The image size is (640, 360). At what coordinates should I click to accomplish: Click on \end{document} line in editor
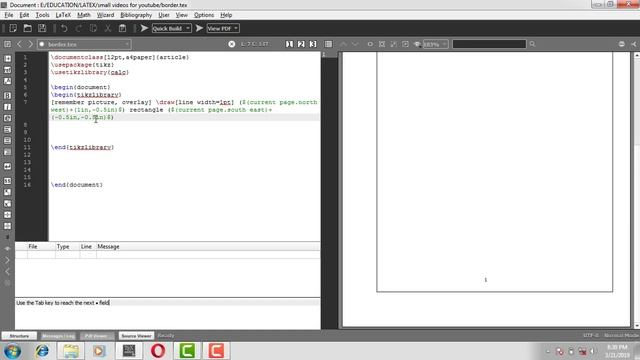77,185
